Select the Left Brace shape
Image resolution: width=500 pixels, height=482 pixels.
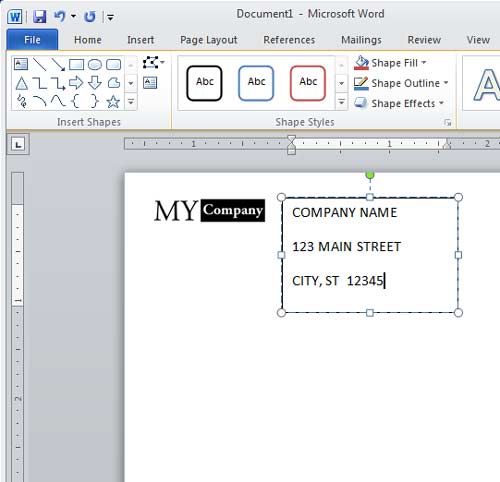(x=76, y=101)
